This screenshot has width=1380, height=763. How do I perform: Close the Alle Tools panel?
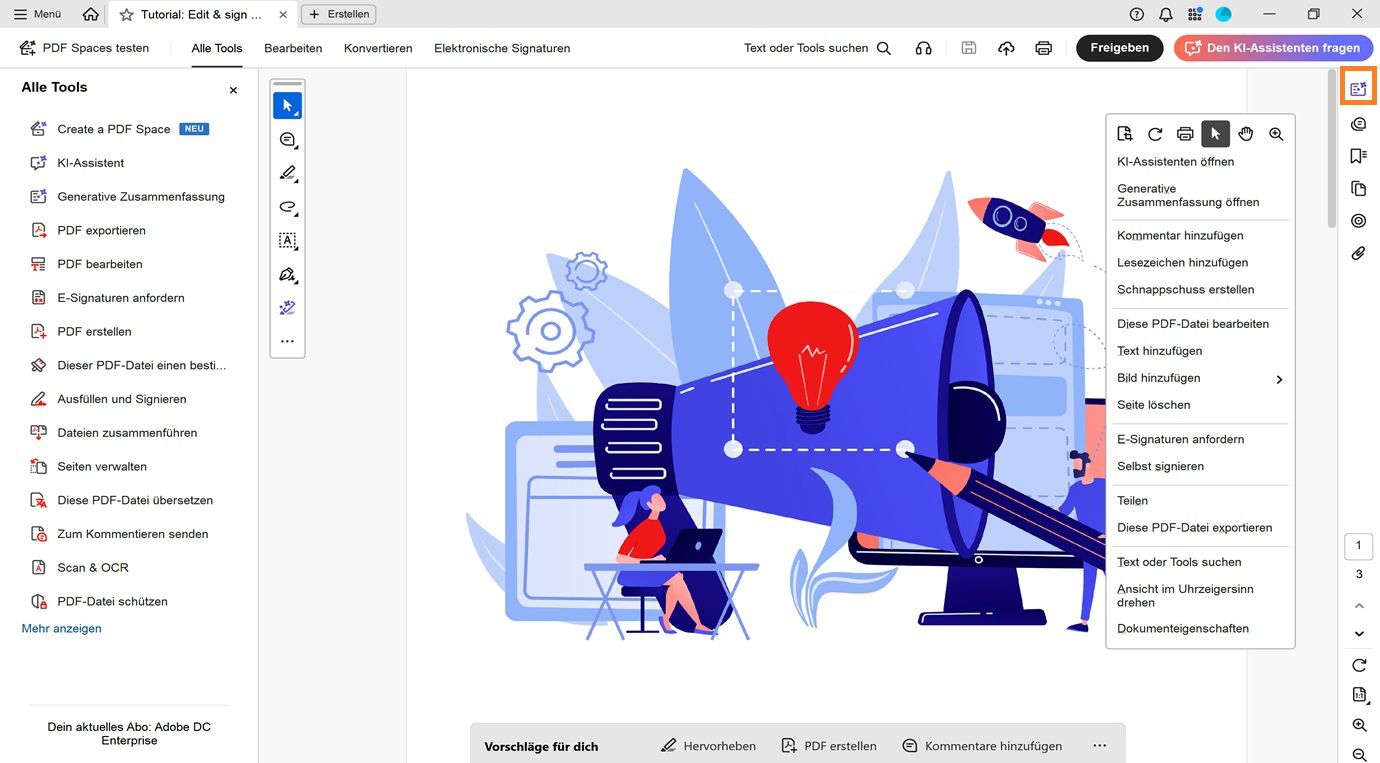click(233, 90)
